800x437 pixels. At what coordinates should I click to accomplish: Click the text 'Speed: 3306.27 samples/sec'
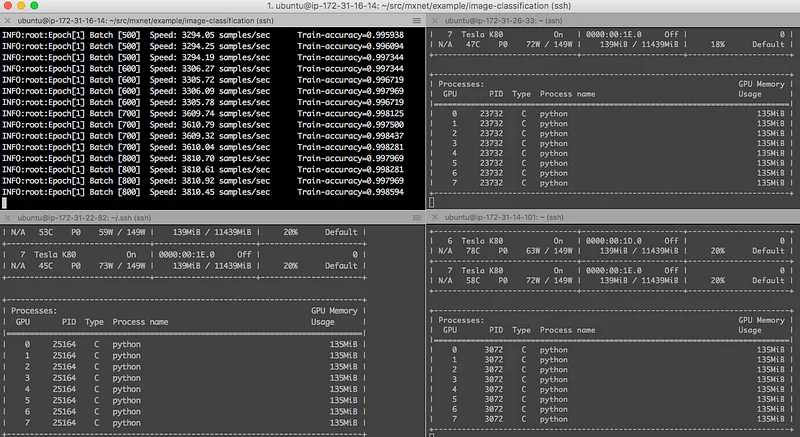coord(210,68)
